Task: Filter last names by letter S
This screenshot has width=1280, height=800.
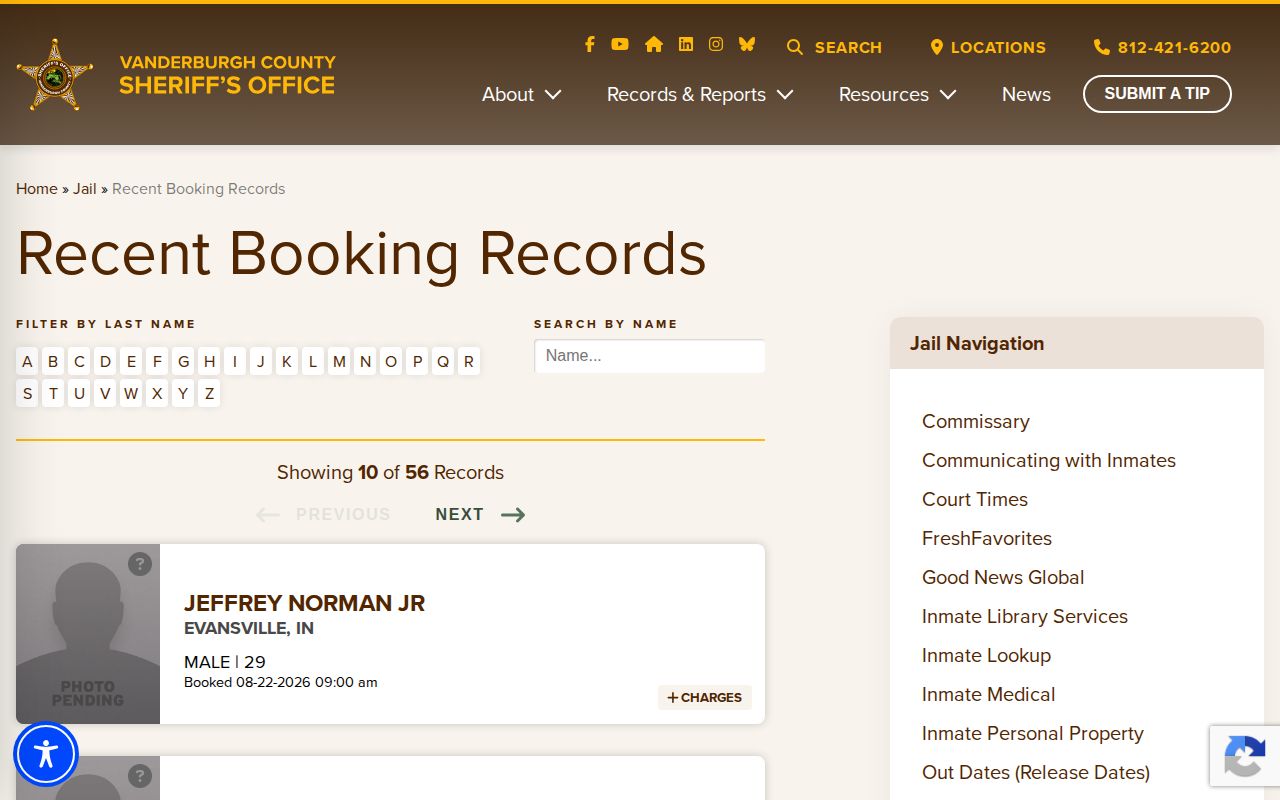Action: tap(27, 394)
